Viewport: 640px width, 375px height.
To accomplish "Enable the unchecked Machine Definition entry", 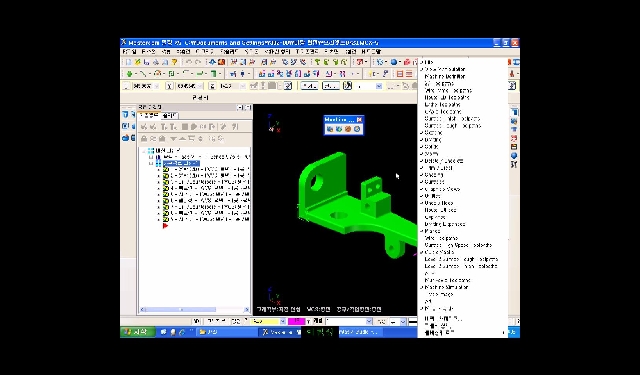I will pos(445,76).
